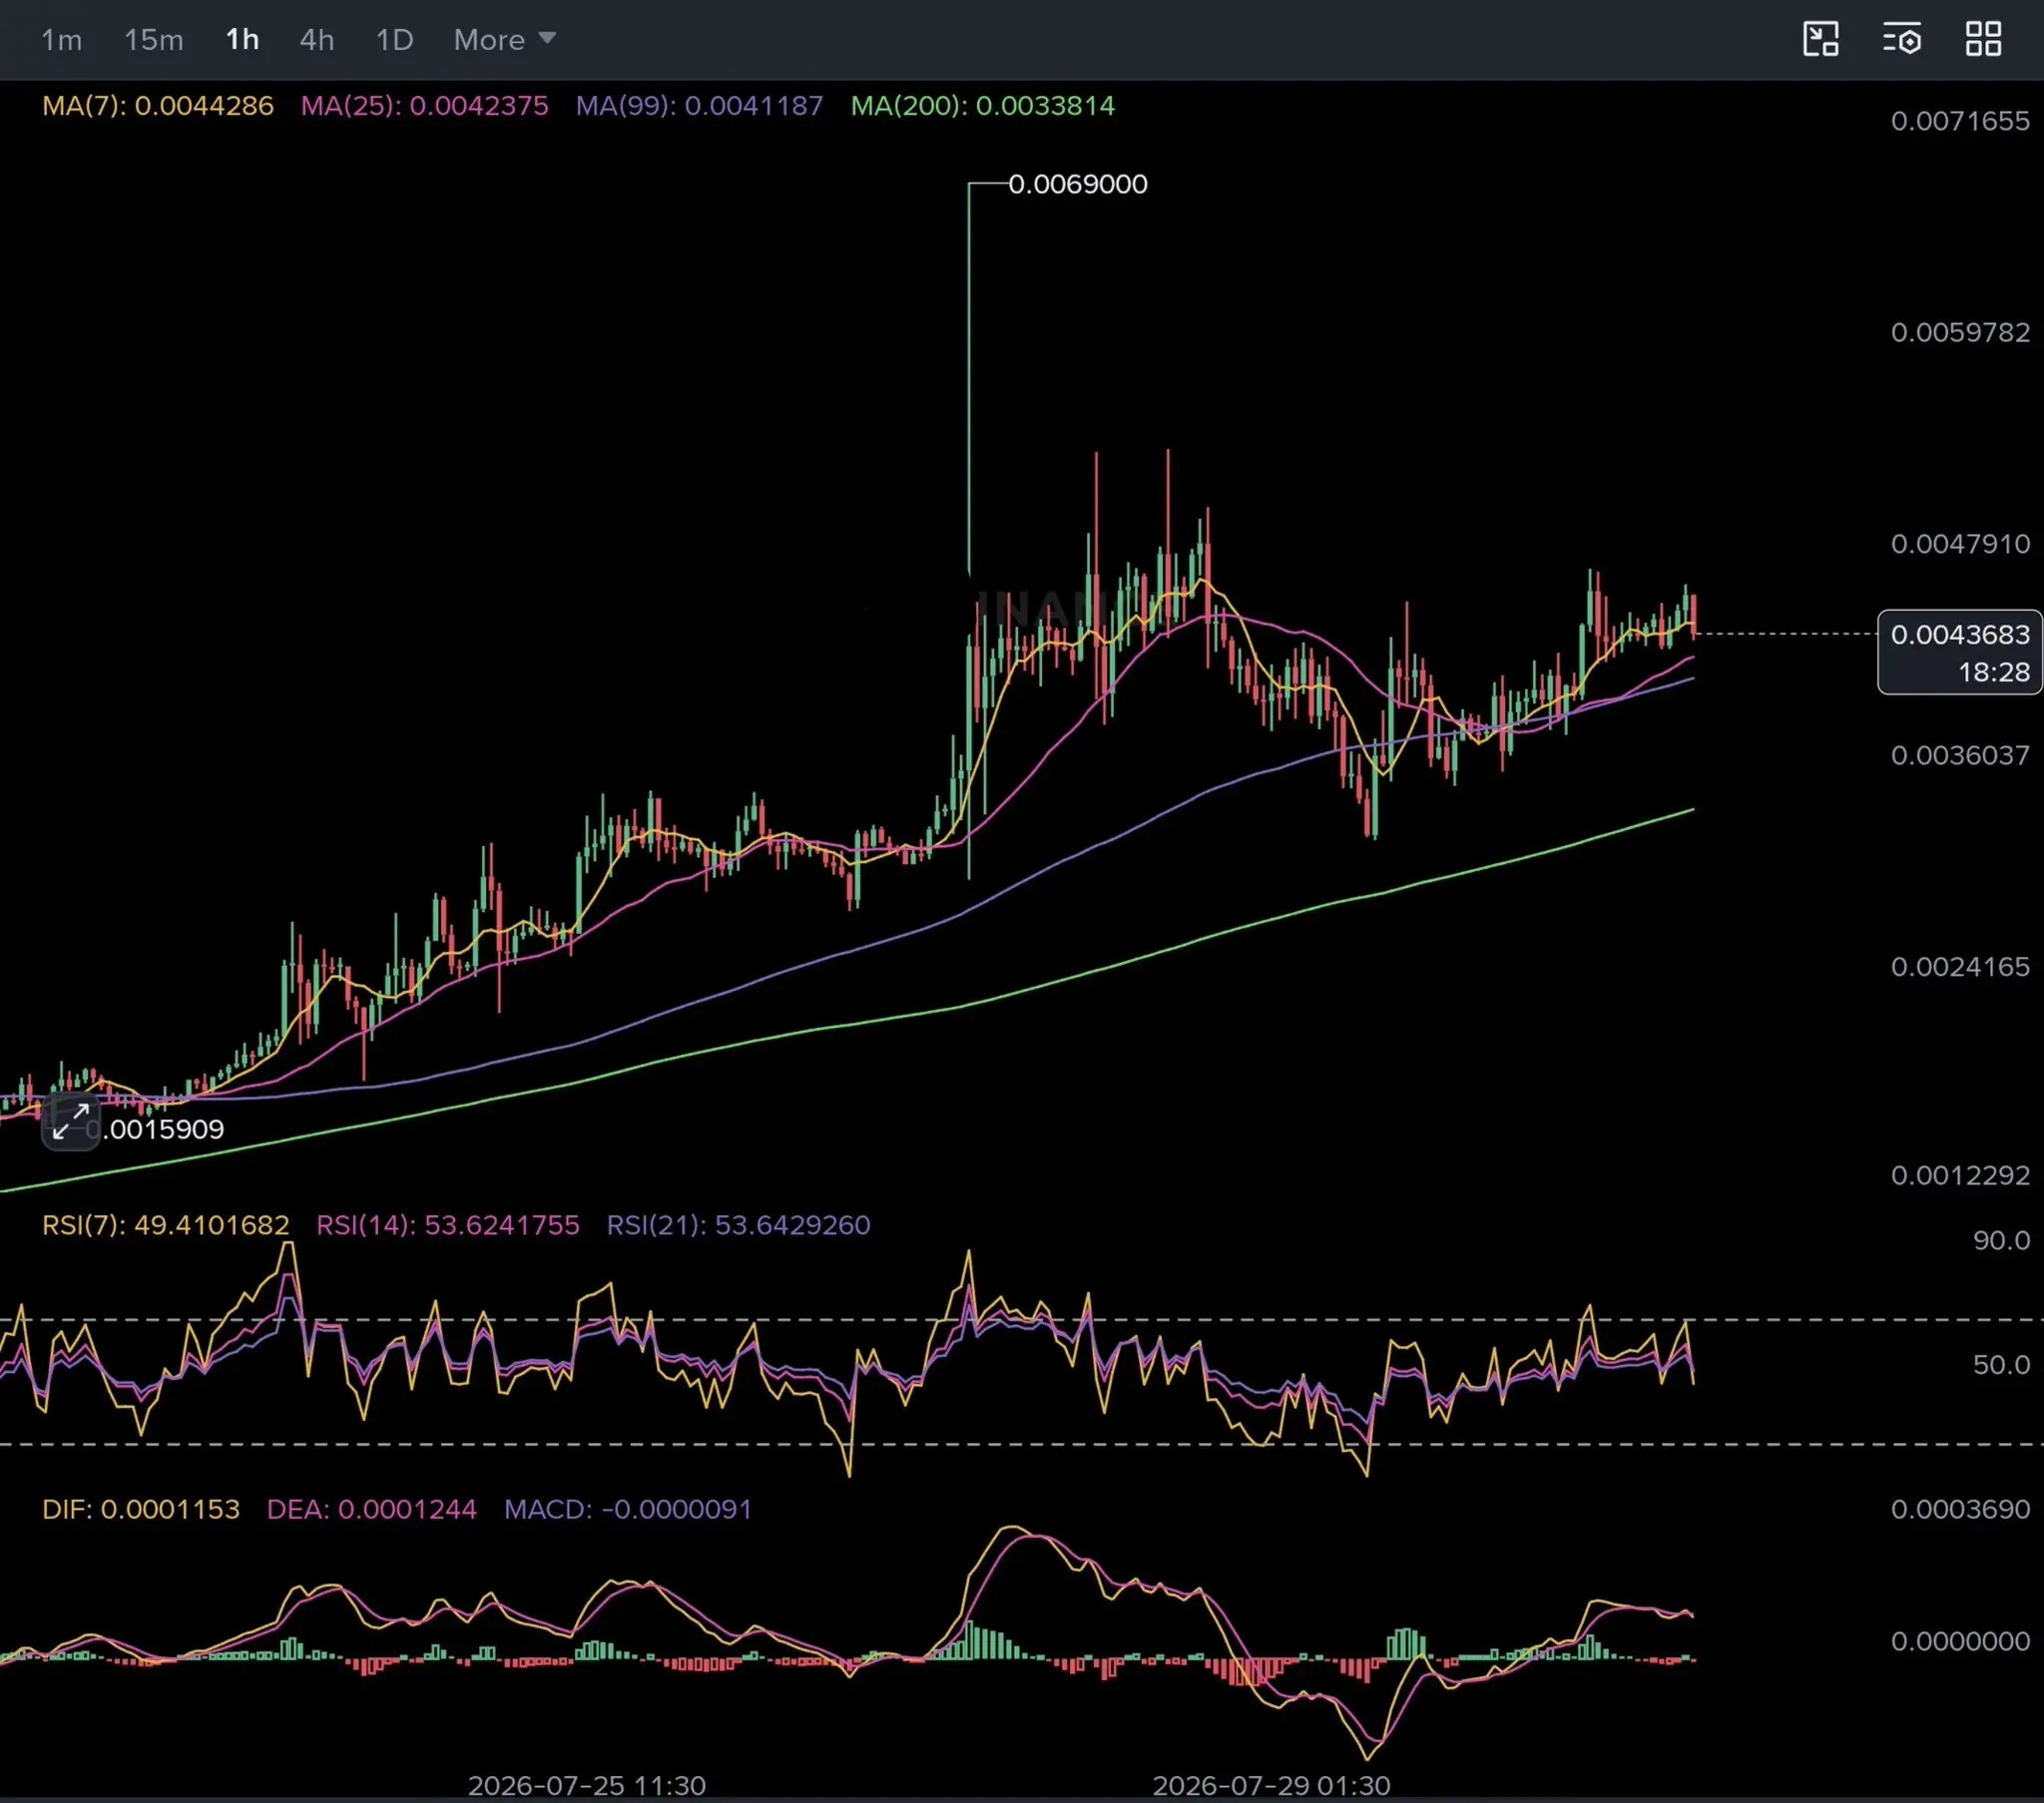Click the DIF value label

pos(141,1509)
